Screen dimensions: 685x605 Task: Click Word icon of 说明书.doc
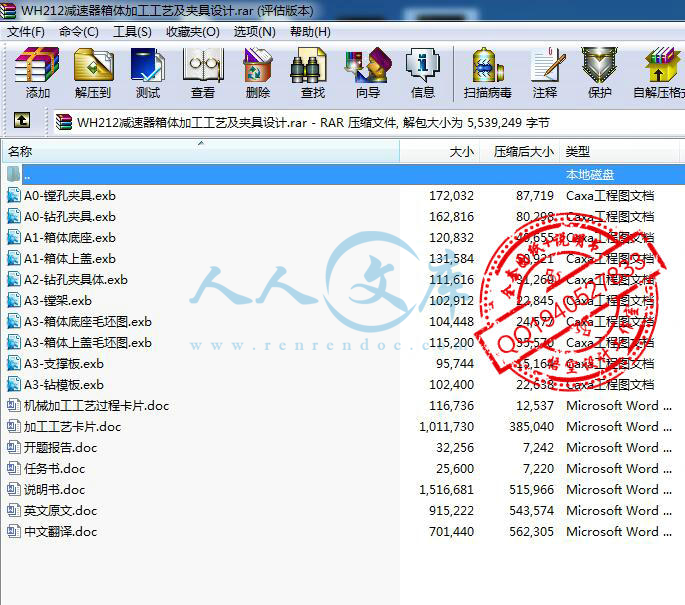pos(14,489)
